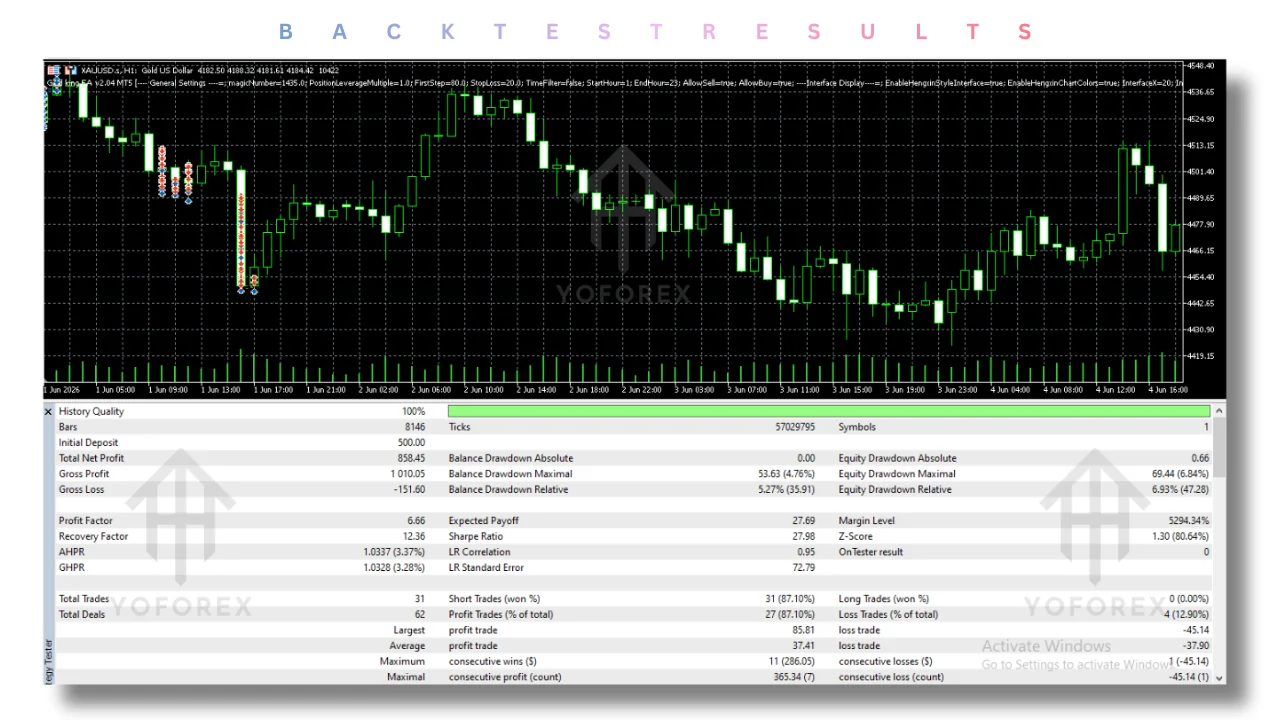The width and height of the screenshot is (1280, 720).
Task: Click the Profit Trades value 27 (87.10%)
Action: click(x=788, y=615)
